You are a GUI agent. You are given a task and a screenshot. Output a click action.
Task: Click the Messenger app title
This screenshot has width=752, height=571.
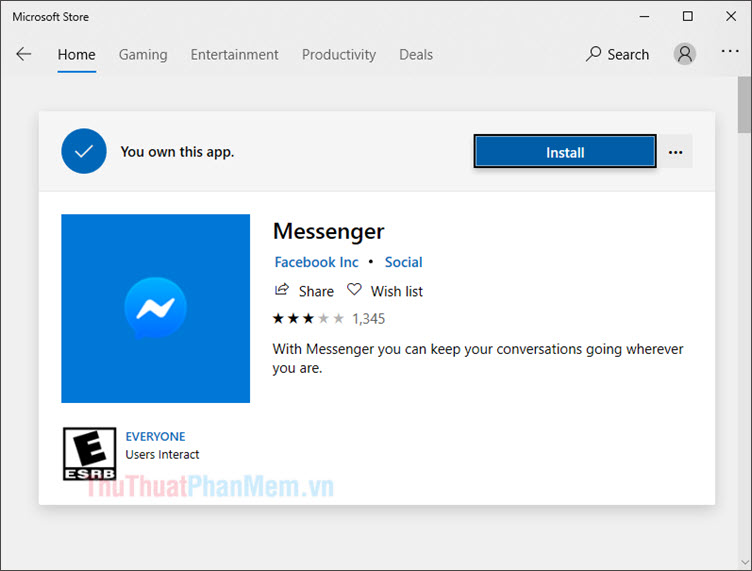coord(329,232)
